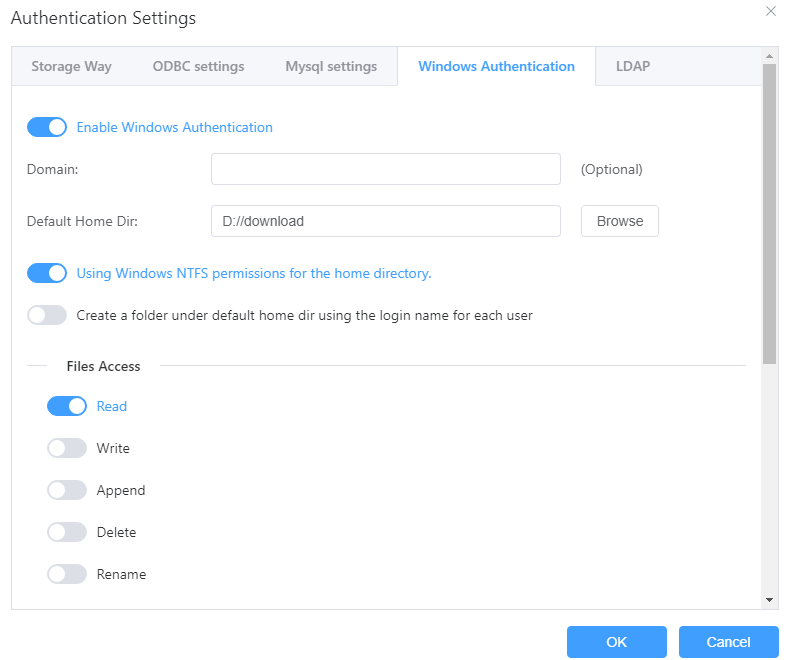The image size is (786, 660).
Task: Open the LDAP tab
Action: click(x=633, y=66)
